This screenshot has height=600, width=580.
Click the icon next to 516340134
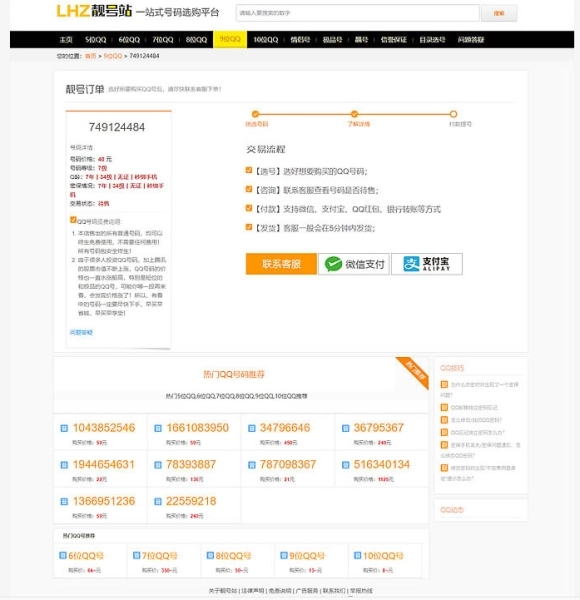(x=345, y=465)
